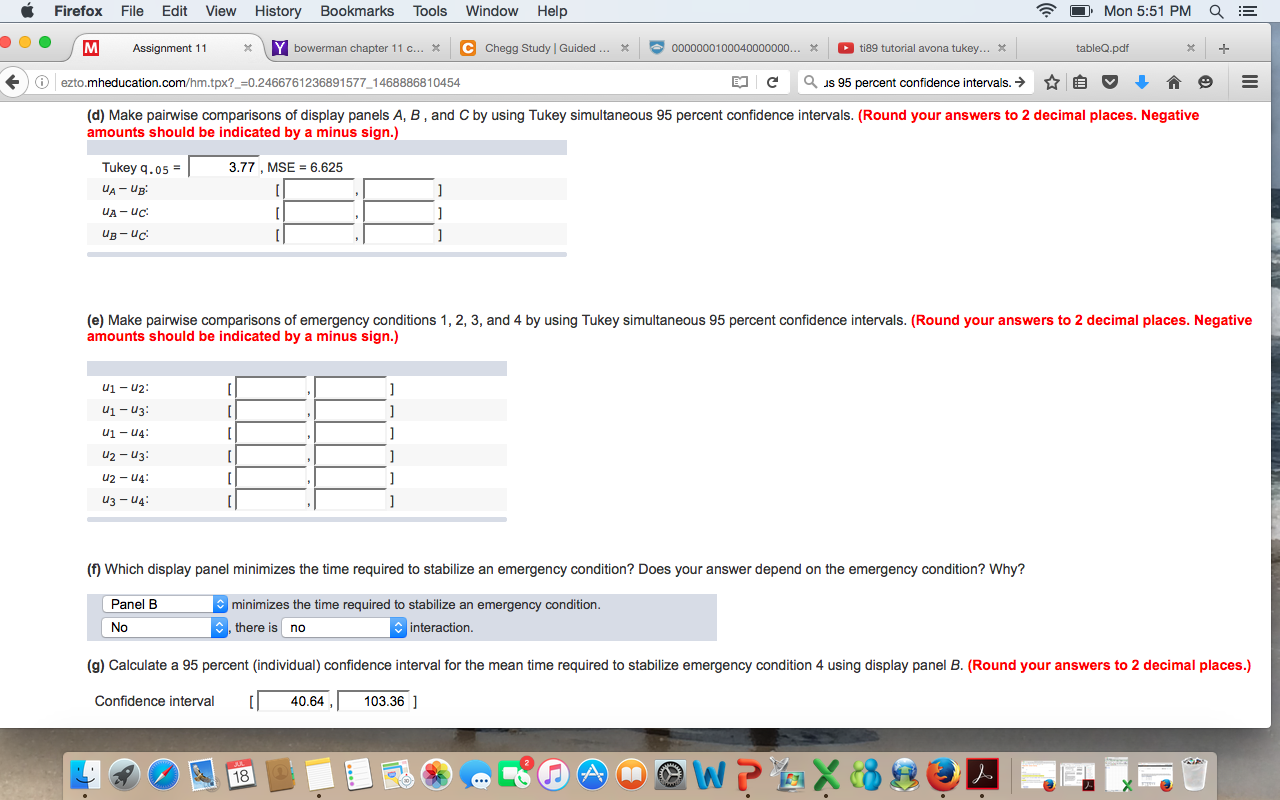The height and width of the screenshot is (800, 1280).
Task: Switch to bowerman chapter 11 tab
Action: coord(359,48)
